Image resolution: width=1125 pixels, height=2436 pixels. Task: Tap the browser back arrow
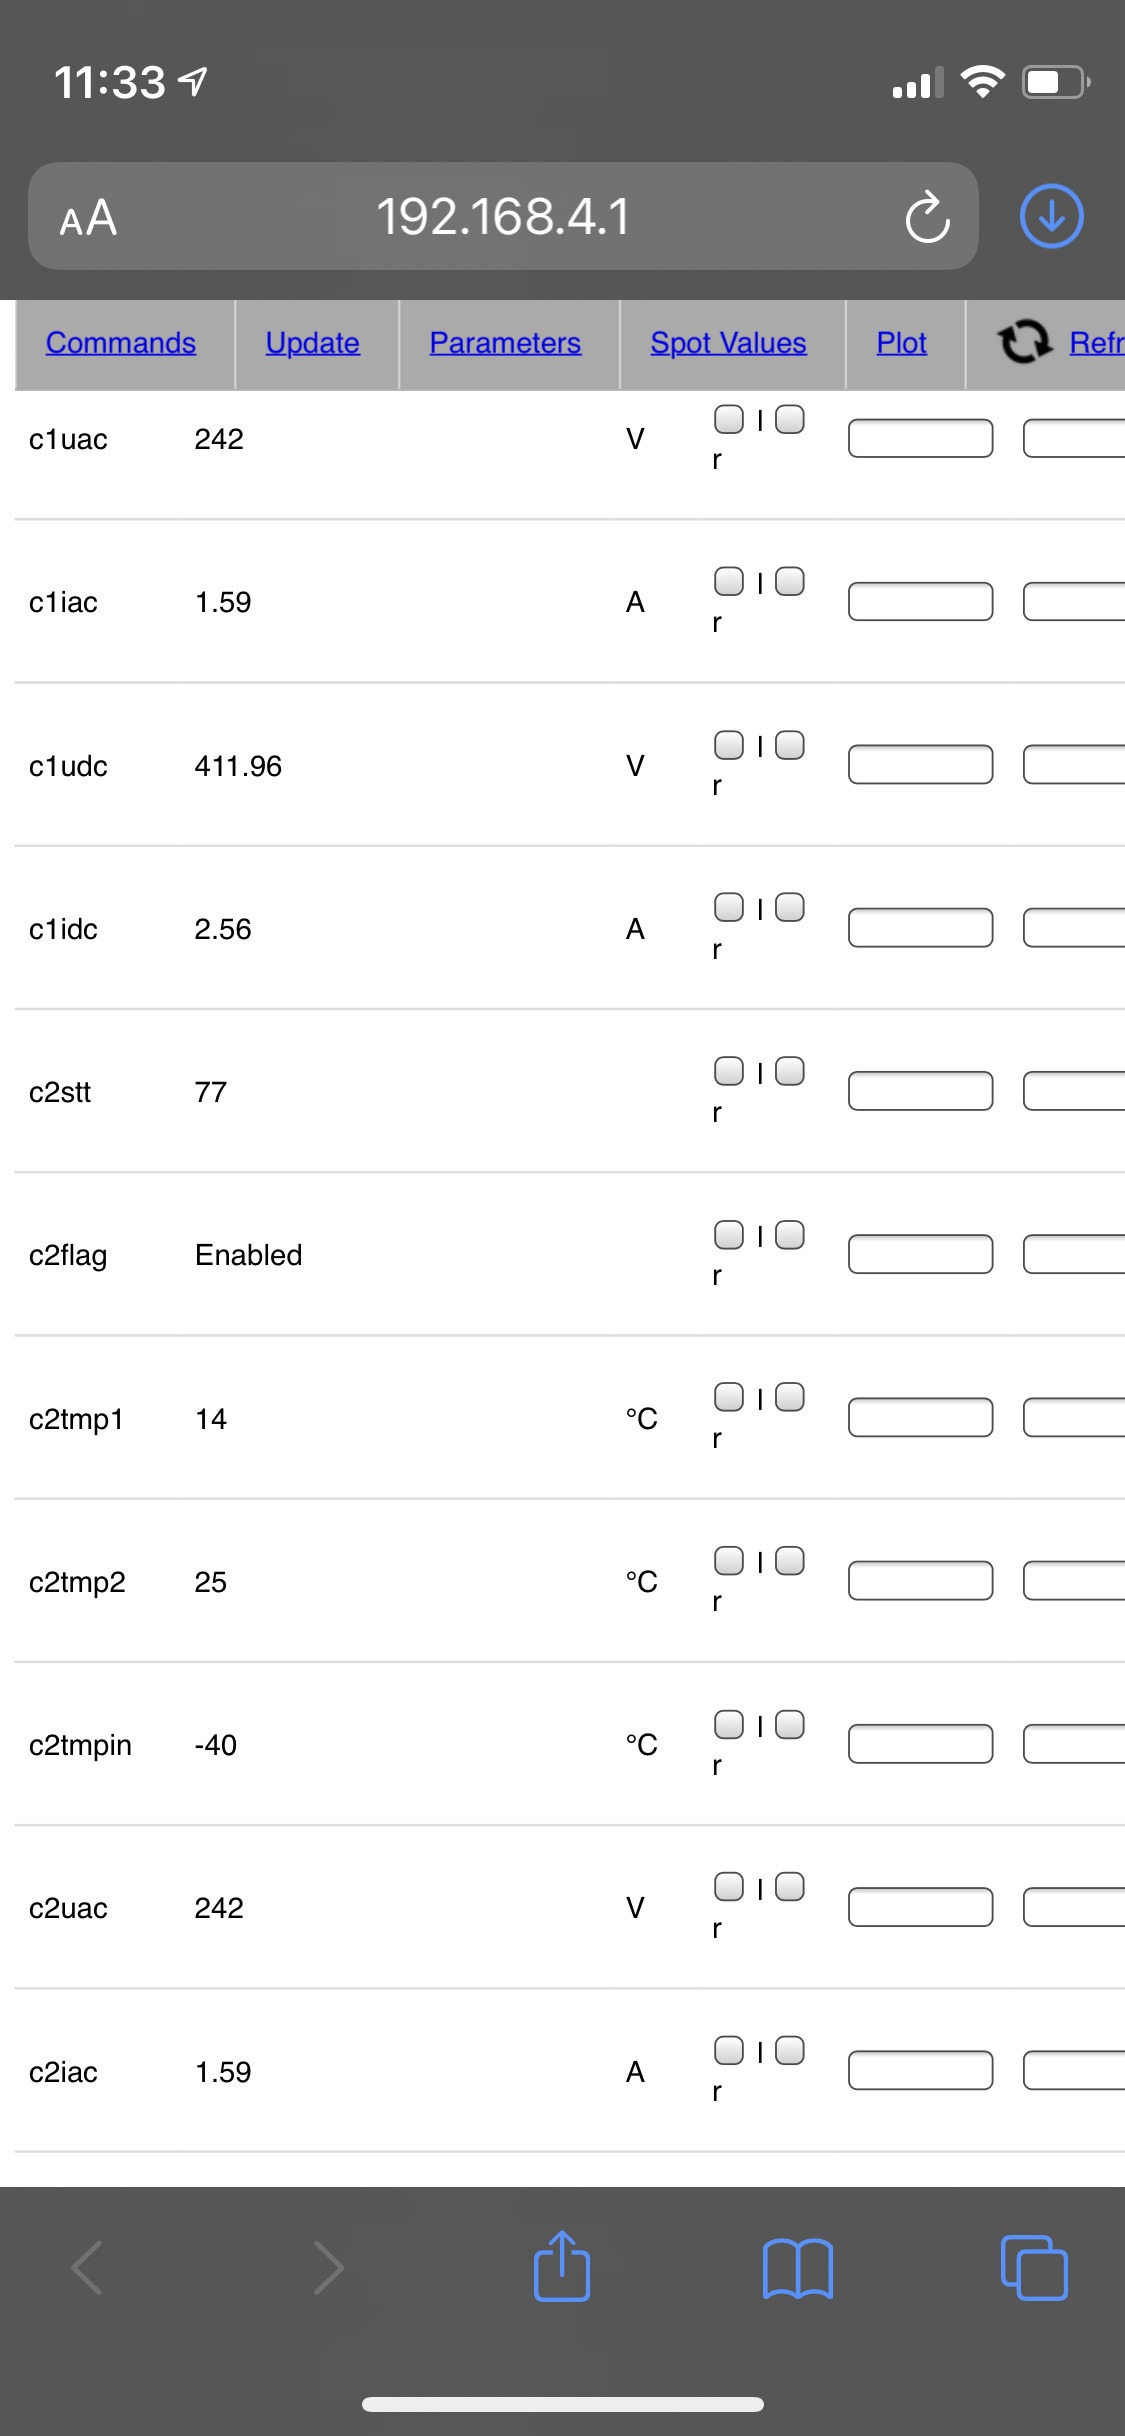88,2267
